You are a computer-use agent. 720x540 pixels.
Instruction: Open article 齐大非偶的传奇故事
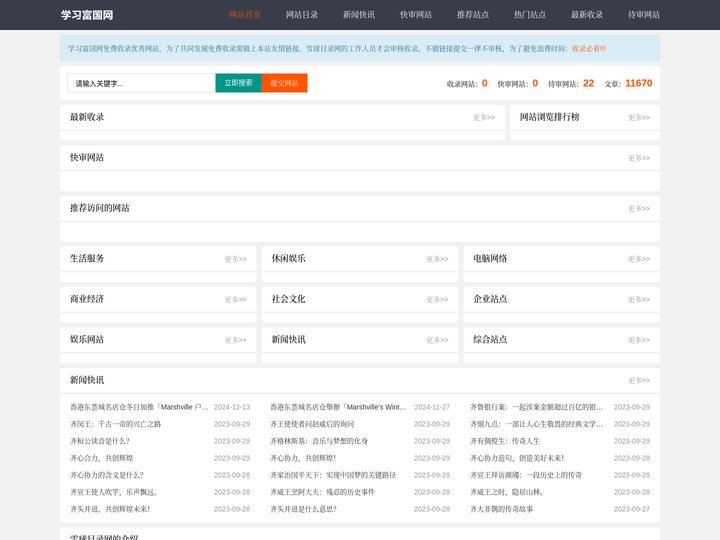(501, 509)
